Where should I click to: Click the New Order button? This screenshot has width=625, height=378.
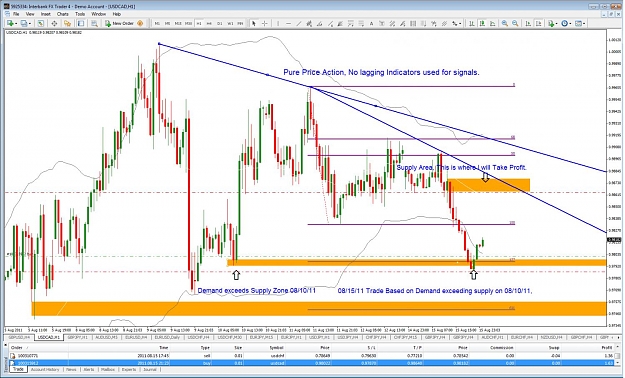[x=119, y=24]
